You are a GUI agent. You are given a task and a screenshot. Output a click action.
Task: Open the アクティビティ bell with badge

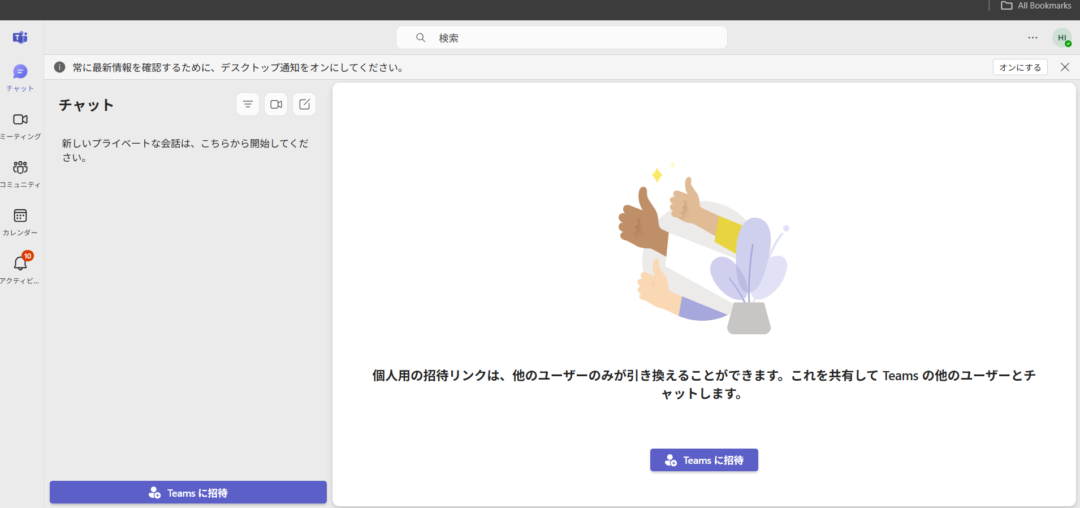click(21, 268)
